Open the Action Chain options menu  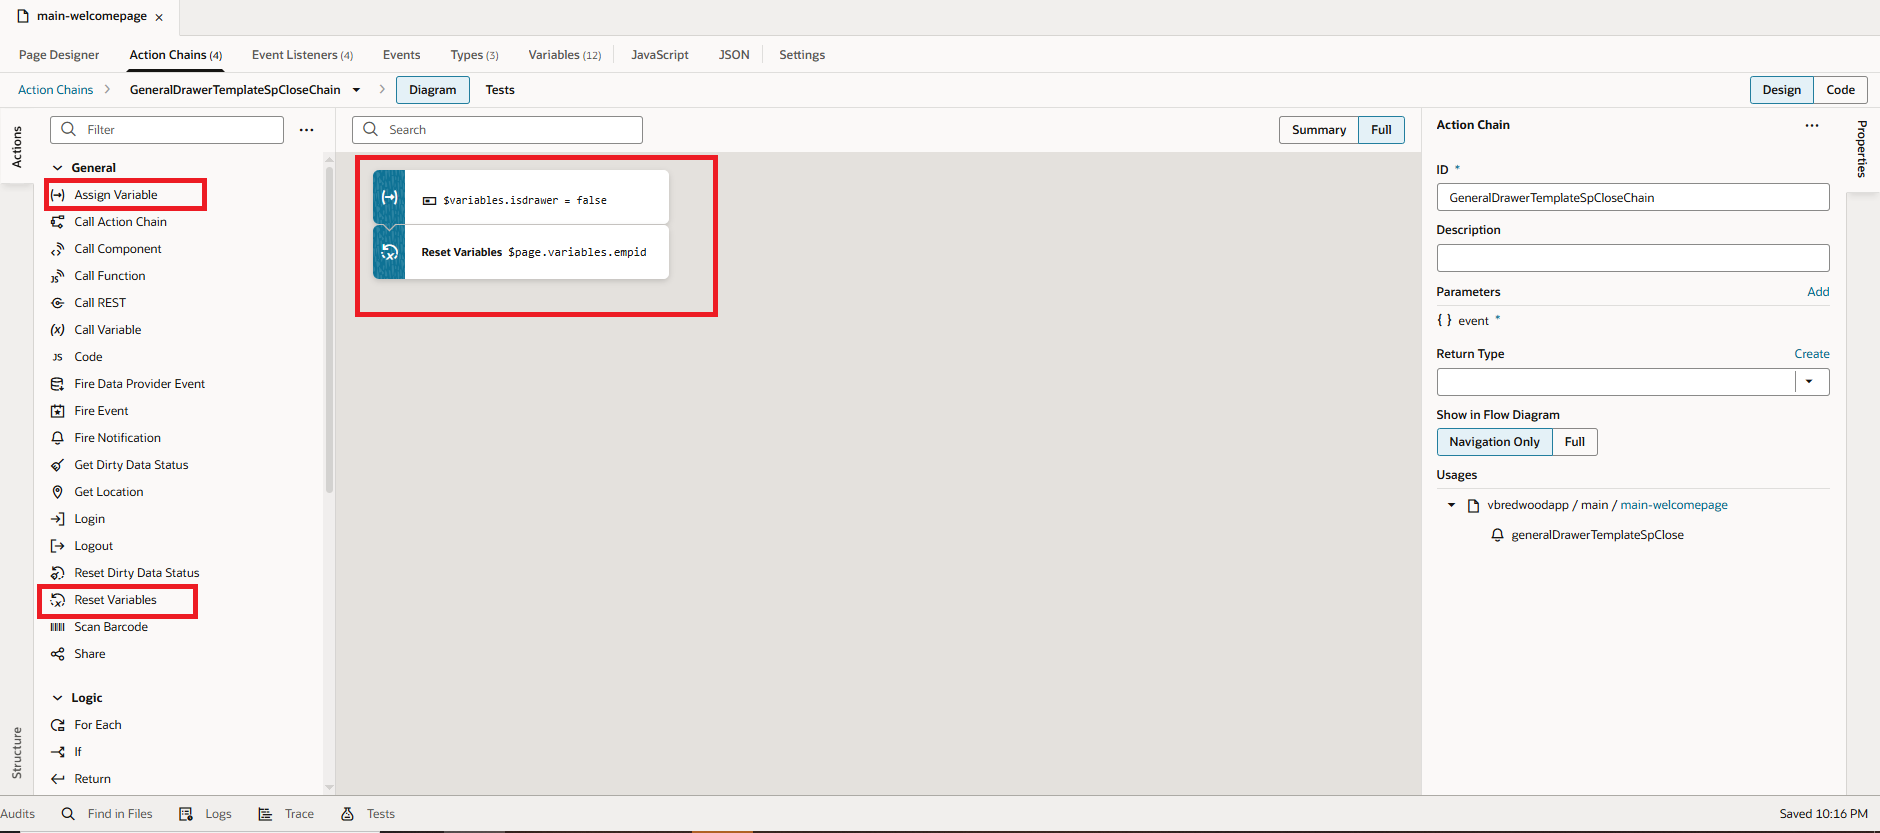1811,126
